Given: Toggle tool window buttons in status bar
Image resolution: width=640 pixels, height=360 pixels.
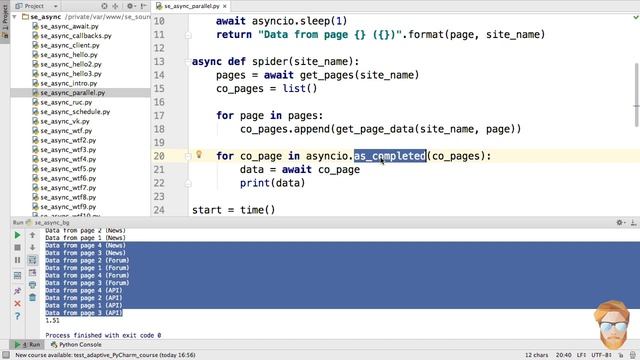Looking at the screenshot, I should (6, 355).
